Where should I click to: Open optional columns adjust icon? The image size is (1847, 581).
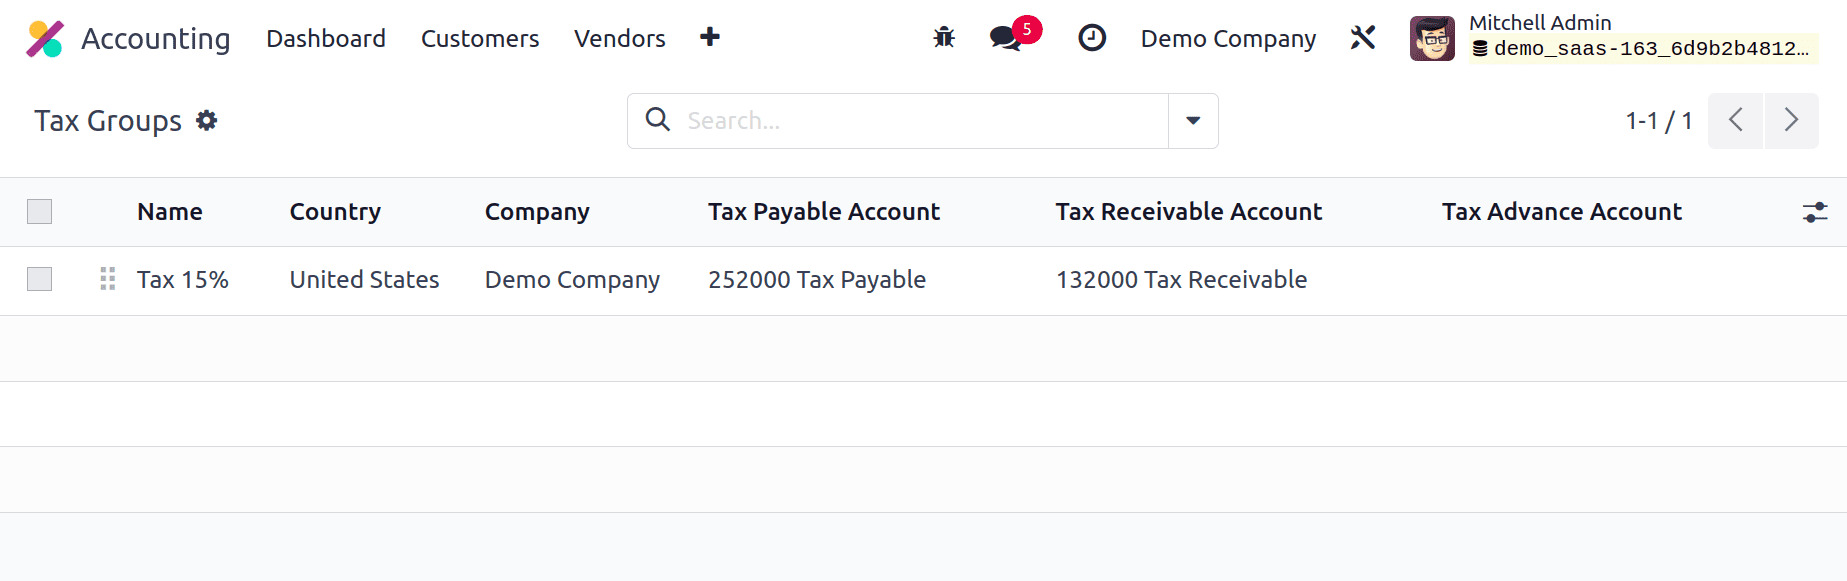(x=1815, y=212)
